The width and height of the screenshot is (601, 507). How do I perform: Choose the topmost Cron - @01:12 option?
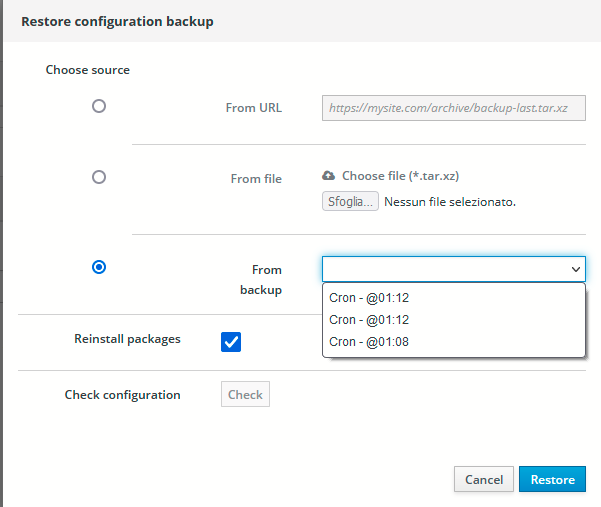click(x=454, y=298)
